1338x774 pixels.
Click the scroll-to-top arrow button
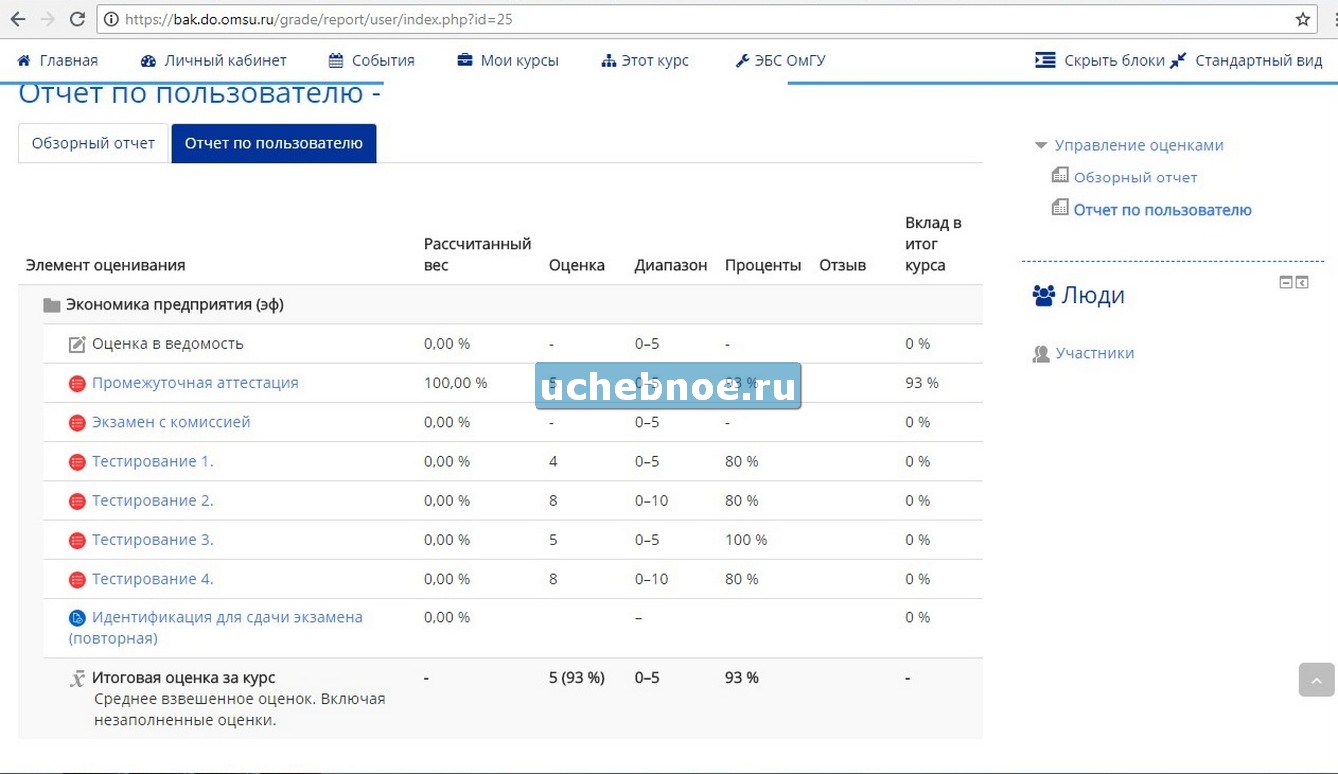(1316, 680)
